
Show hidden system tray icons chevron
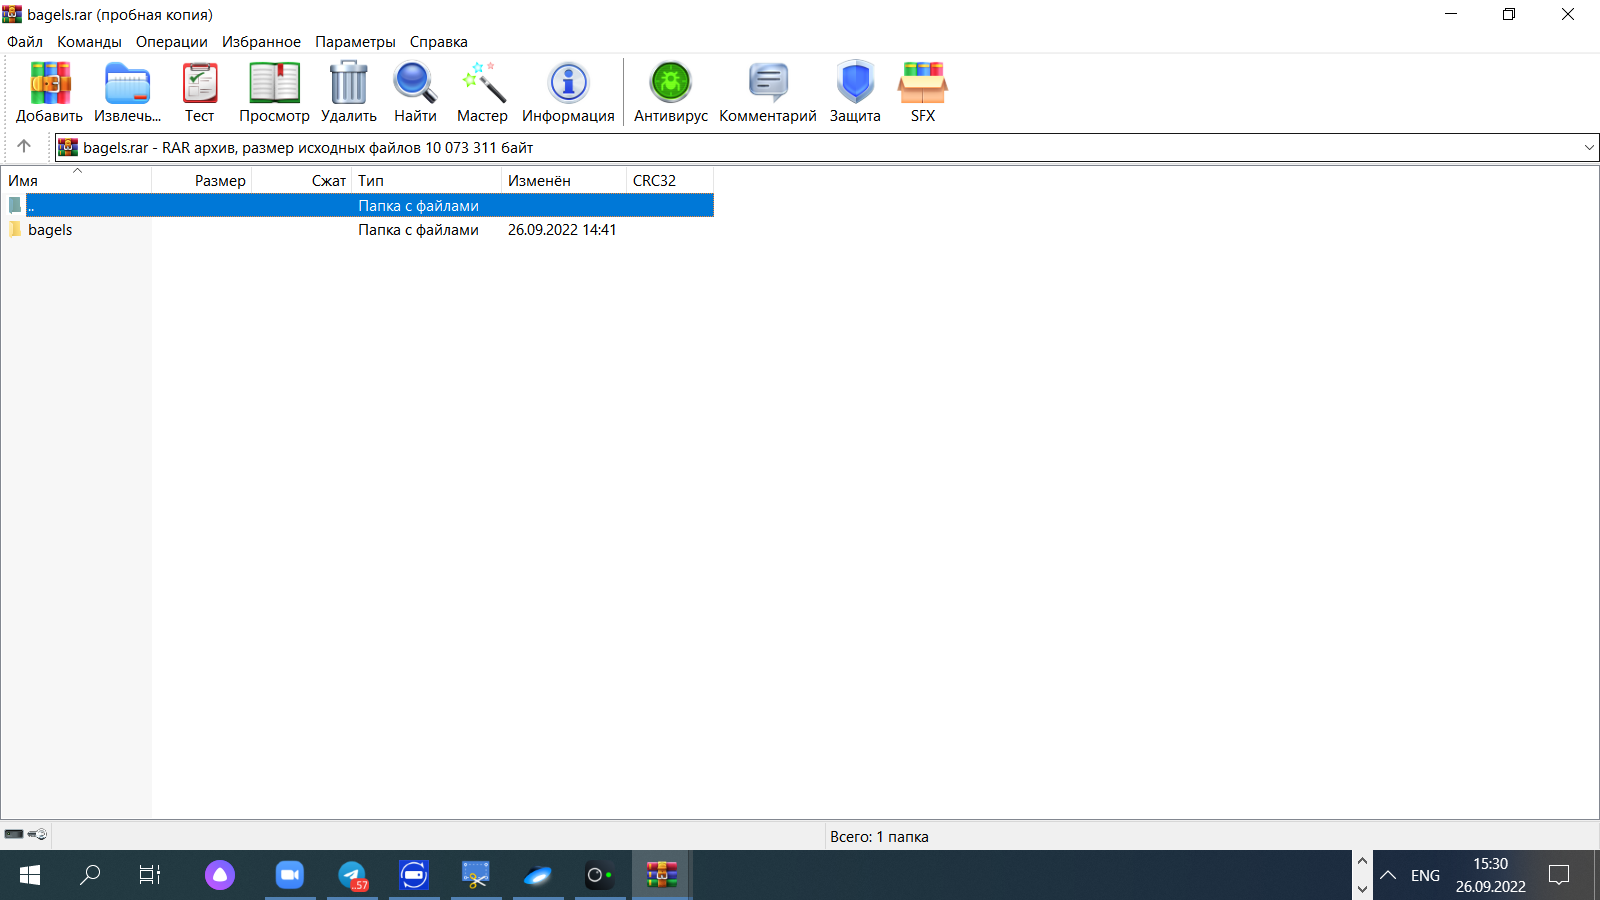tap(1388, 875)
